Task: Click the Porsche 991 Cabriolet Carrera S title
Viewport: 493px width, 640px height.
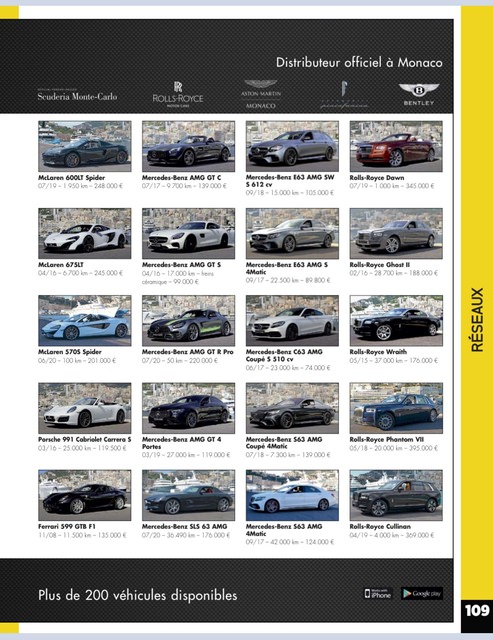Action: (x=85, y=440)
